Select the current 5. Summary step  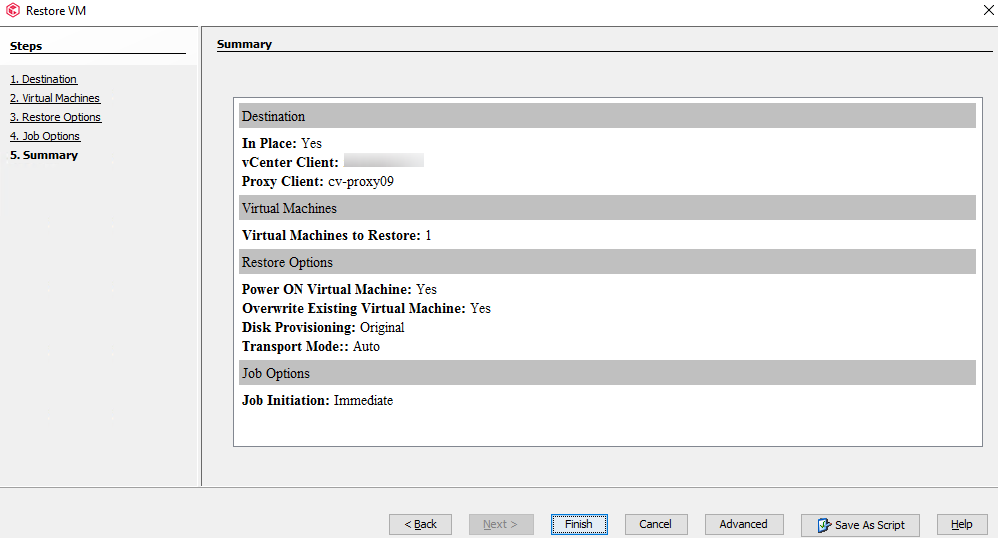(44, 155)
